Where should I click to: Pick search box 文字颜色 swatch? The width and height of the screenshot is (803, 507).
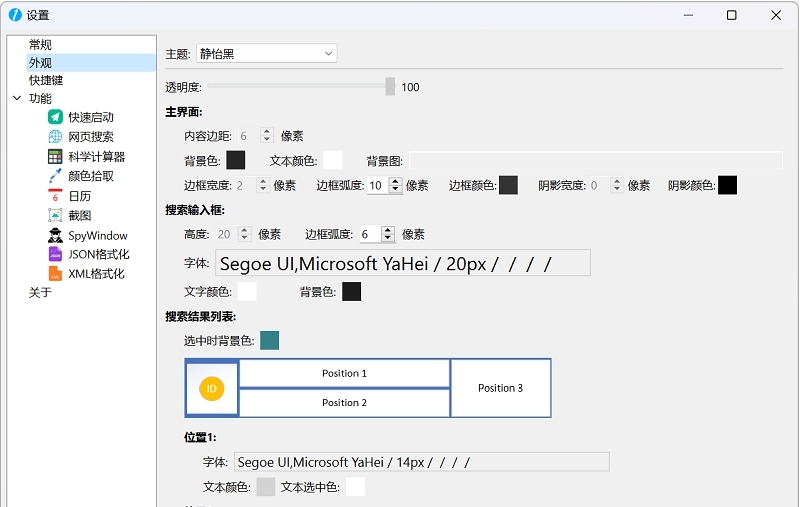pyautogui.click(x=246, y=291)
